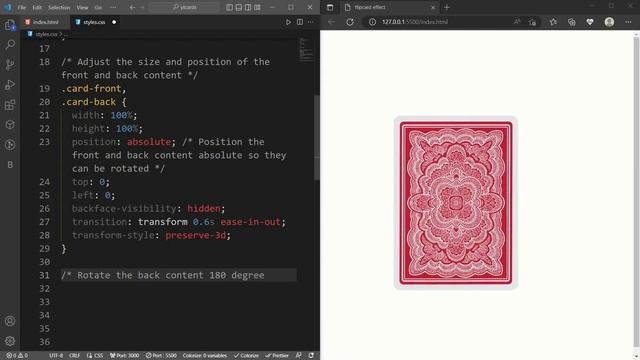Open a new browser tab
The image size is (640, 360).
coord(447,7)
